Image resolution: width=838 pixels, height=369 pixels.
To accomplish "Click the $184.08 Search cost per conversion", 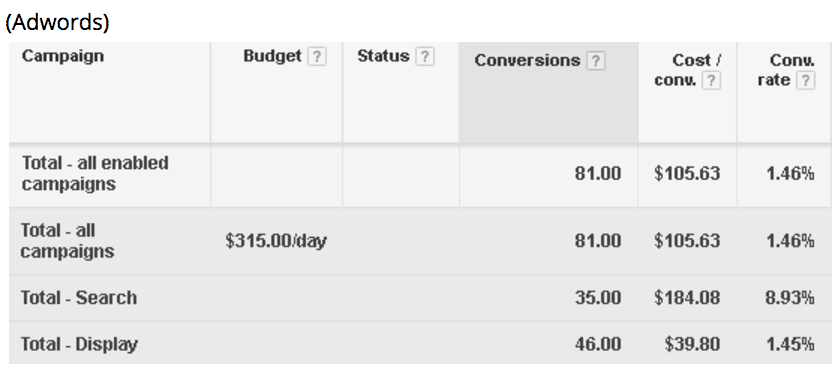I will 687,297.
